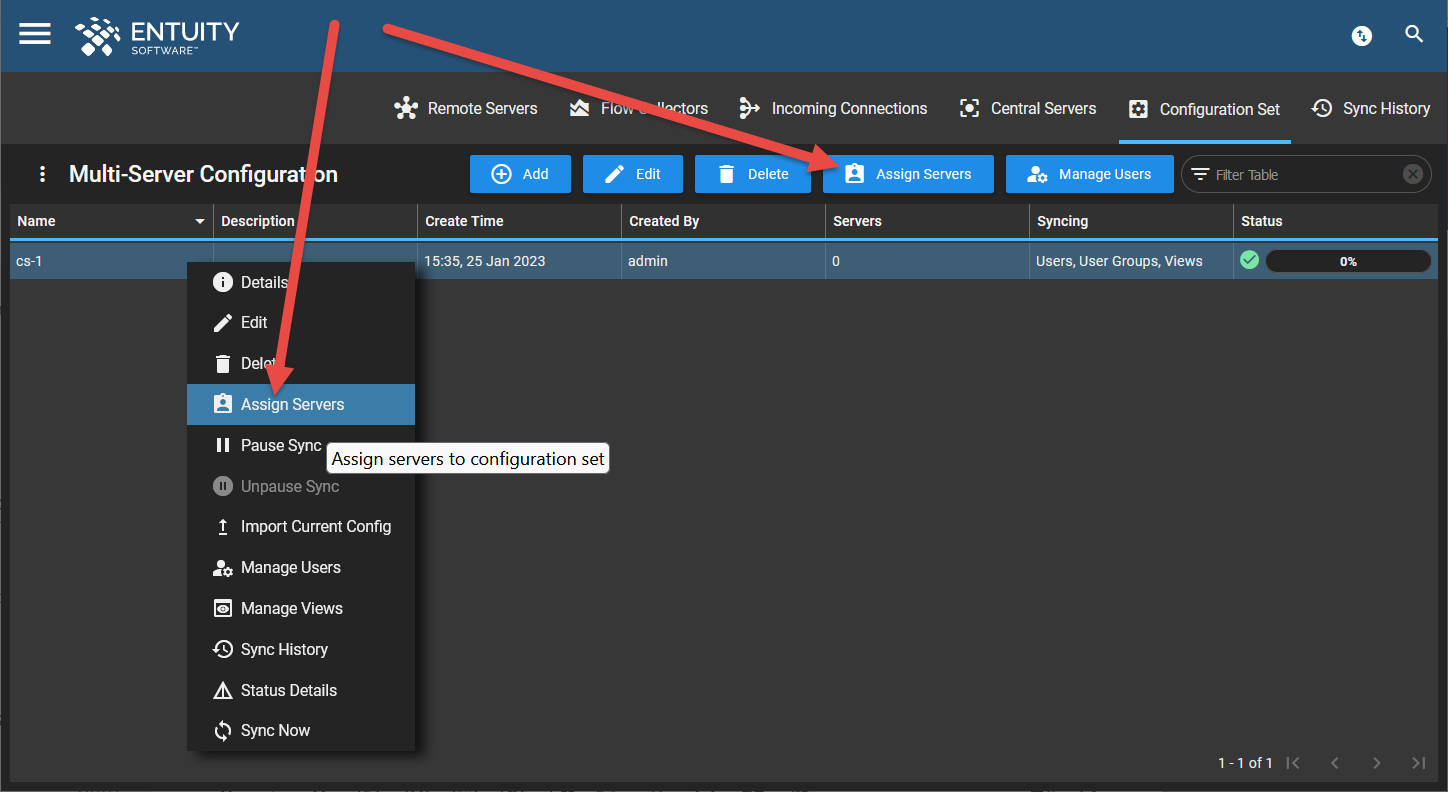Choose Assign Servers in the context menu

click(301, 404)
